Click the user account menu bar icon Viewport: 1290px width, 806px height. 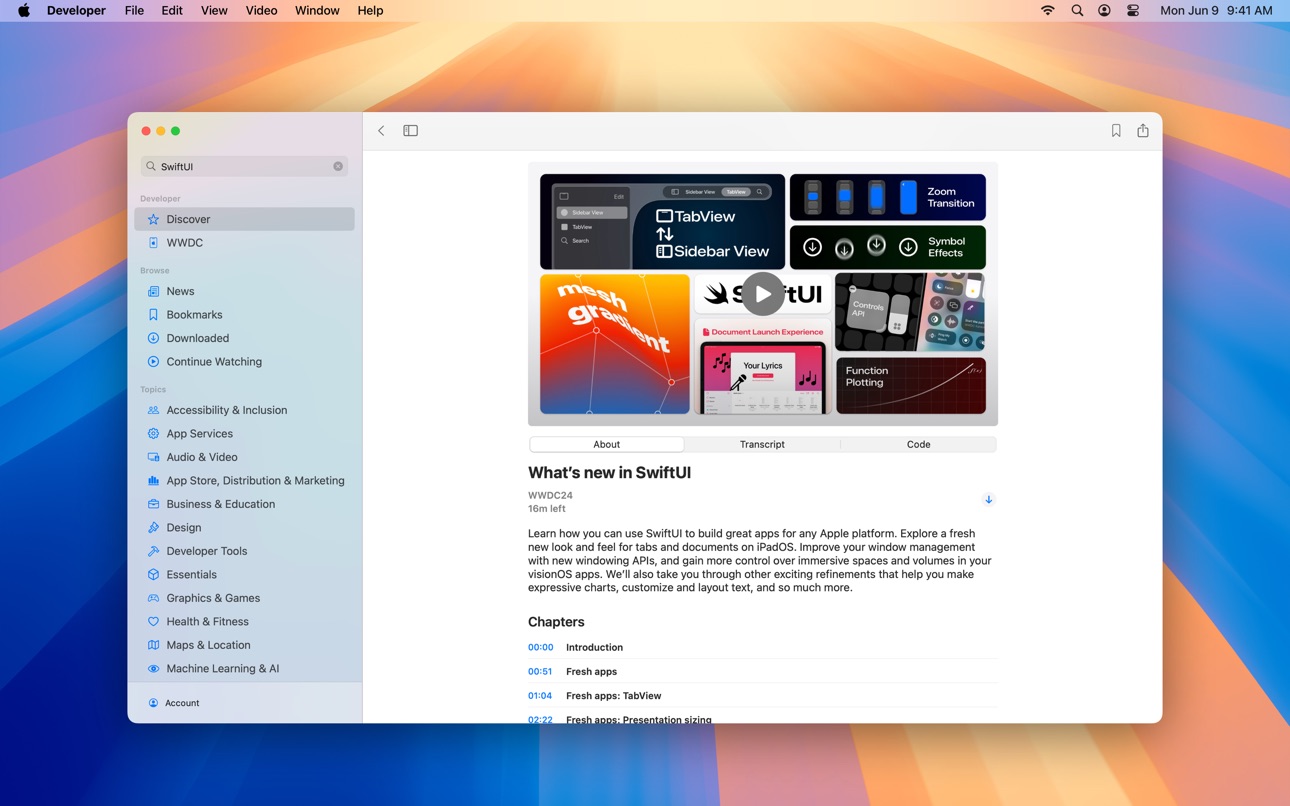coord(1104,10)
